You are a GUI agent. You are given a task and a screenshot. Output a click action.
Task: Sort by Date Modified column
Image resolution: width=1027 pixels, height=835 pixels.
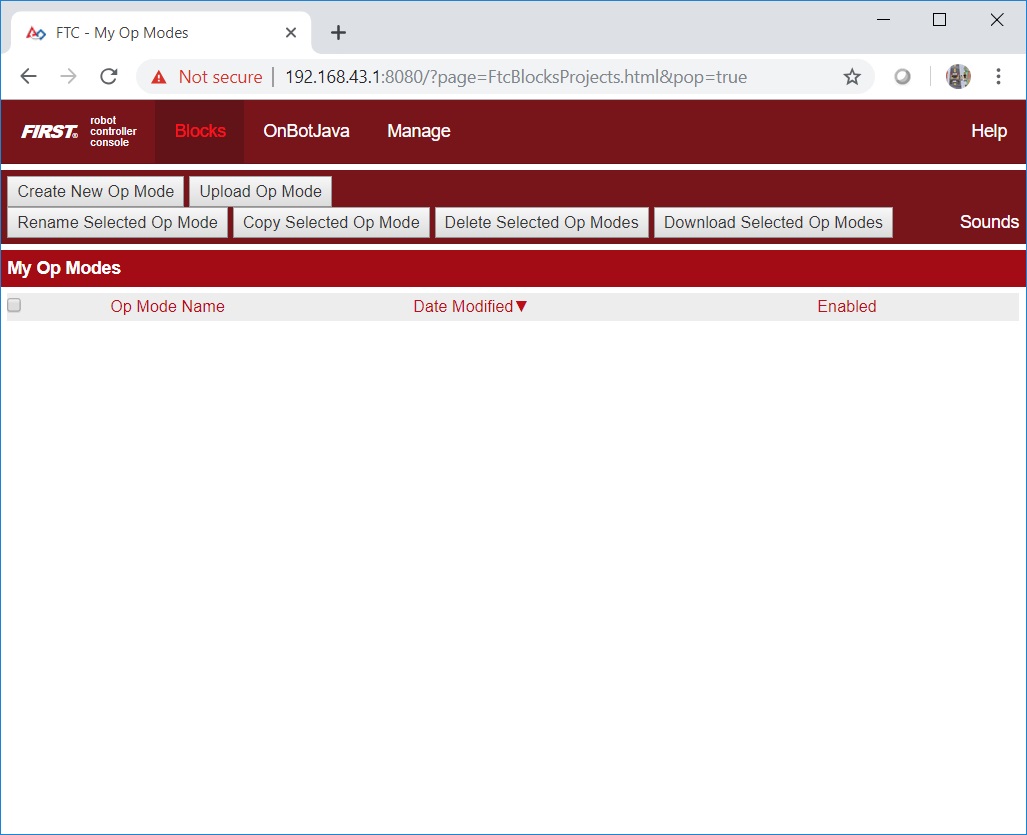pyautogui.click(x=464, y=307)
